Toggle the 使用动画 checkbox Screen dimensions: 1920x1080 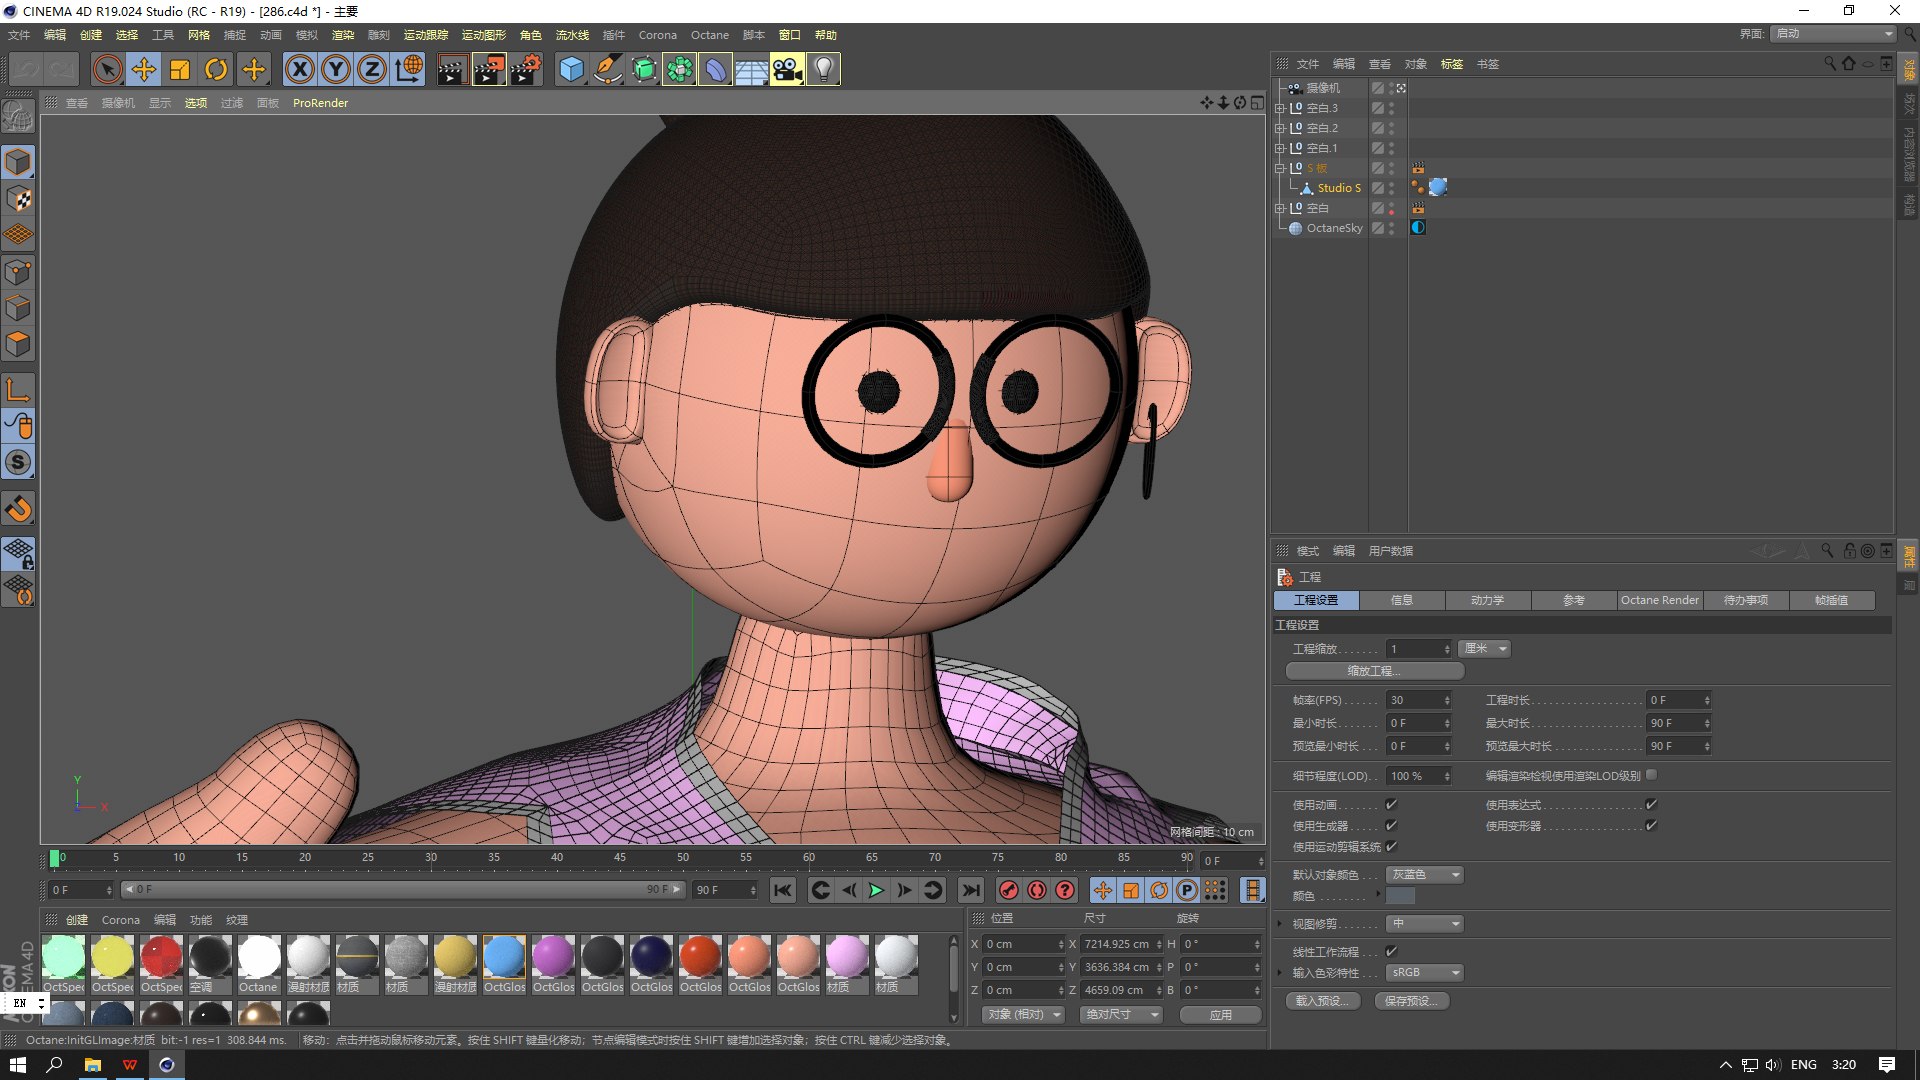click(x=1391, y=805)
